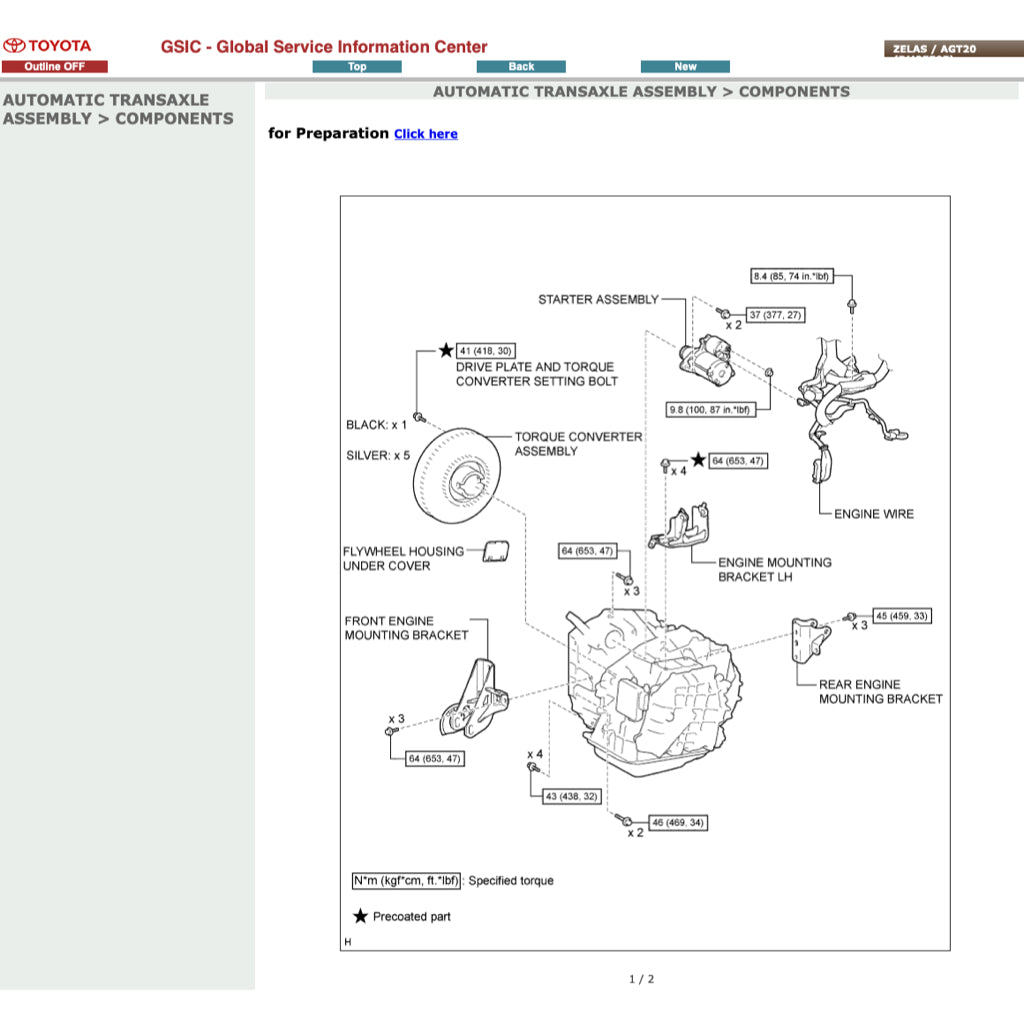Image resolution: width=1024 pixels, height=1024 pixels.
Task: Click the Toyota logo in the header
Action: 47,46
